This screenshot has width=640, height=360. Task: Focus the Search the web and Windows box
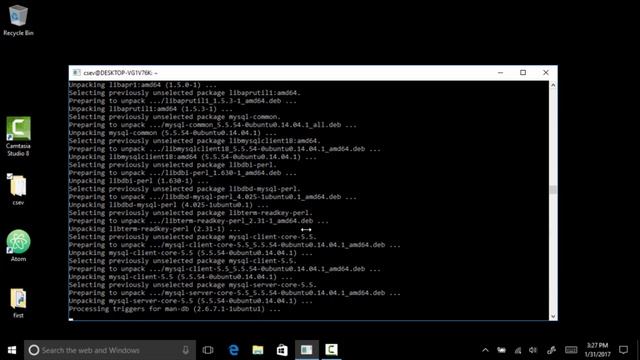coord(110,350)
